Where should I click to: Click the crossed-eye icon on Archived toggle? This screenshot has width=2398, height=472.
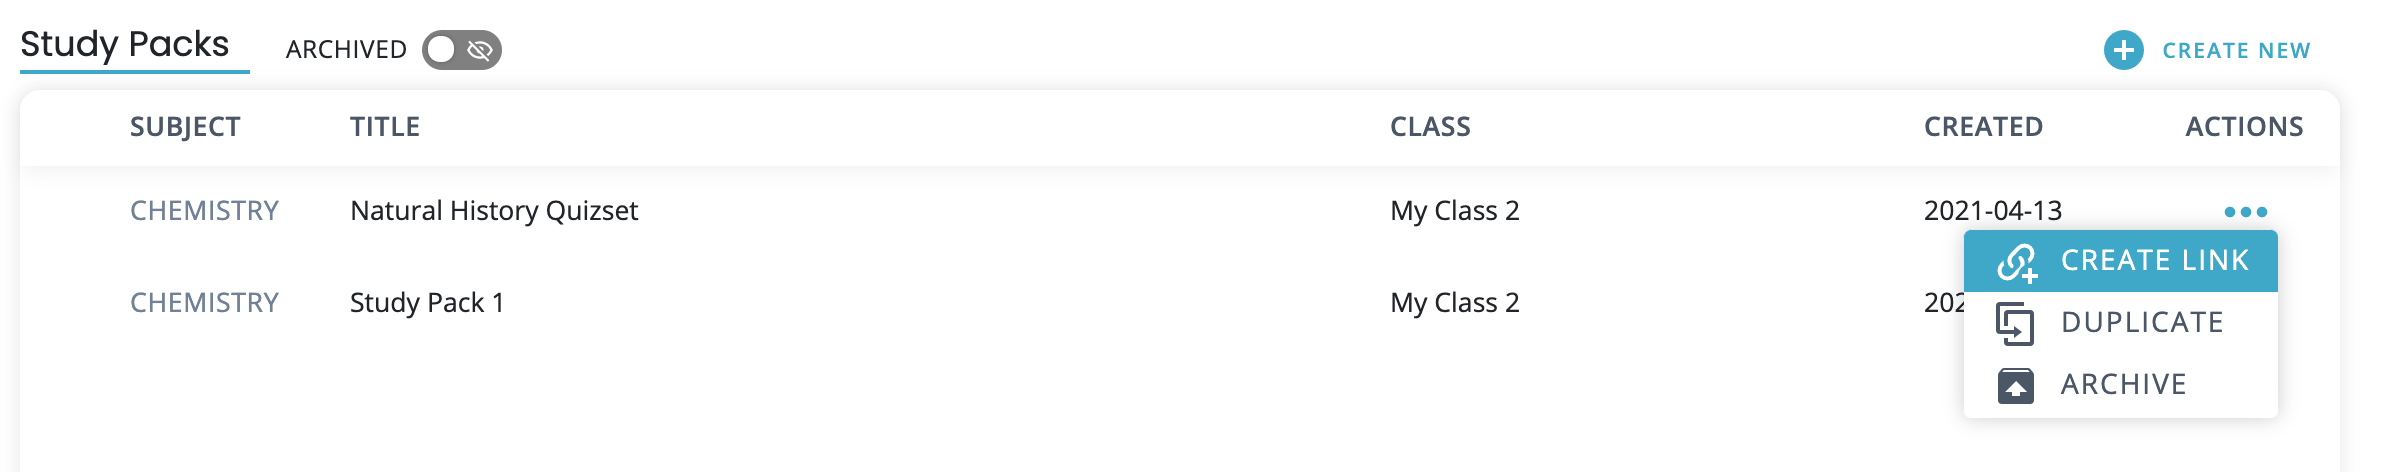(x=480, y=50)
